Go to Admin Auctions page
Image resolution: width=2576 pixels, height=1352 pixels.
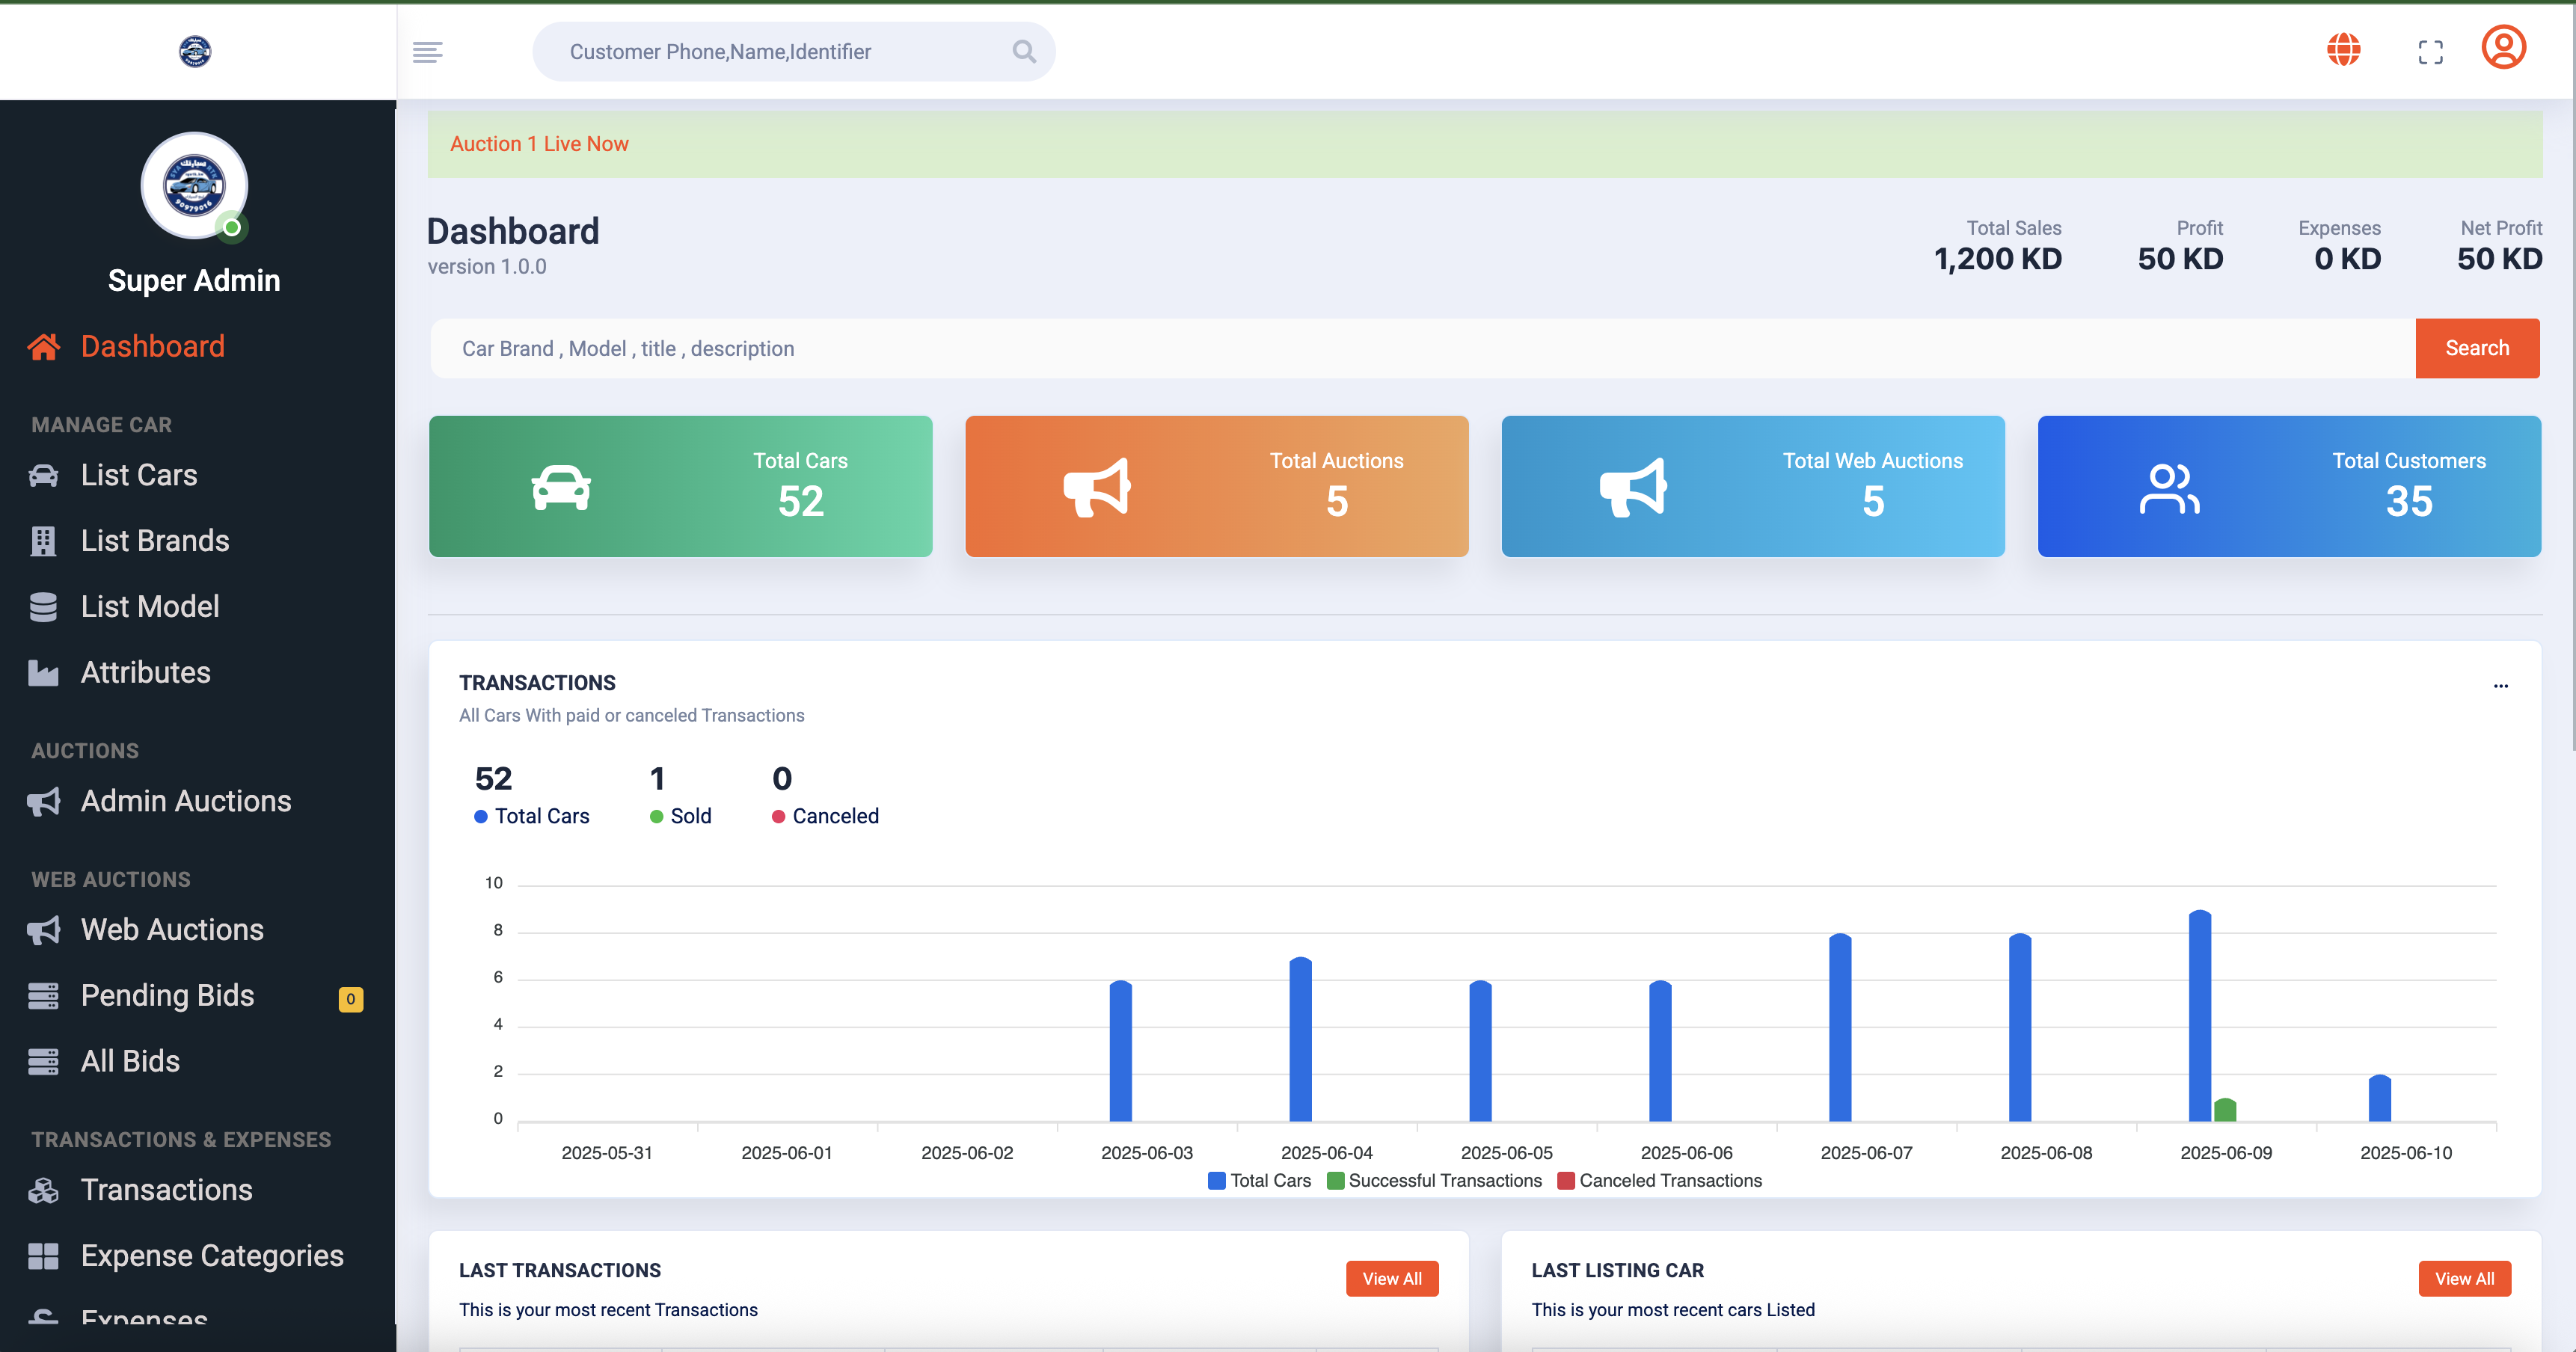point(185,801)
